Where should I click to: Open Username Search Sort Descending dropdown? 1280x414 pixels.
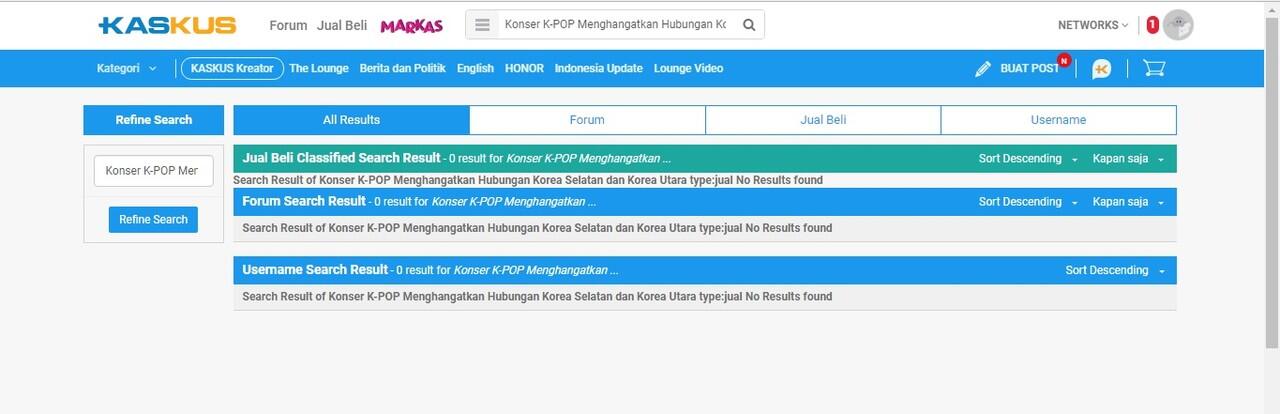[x=1115, y=270]
